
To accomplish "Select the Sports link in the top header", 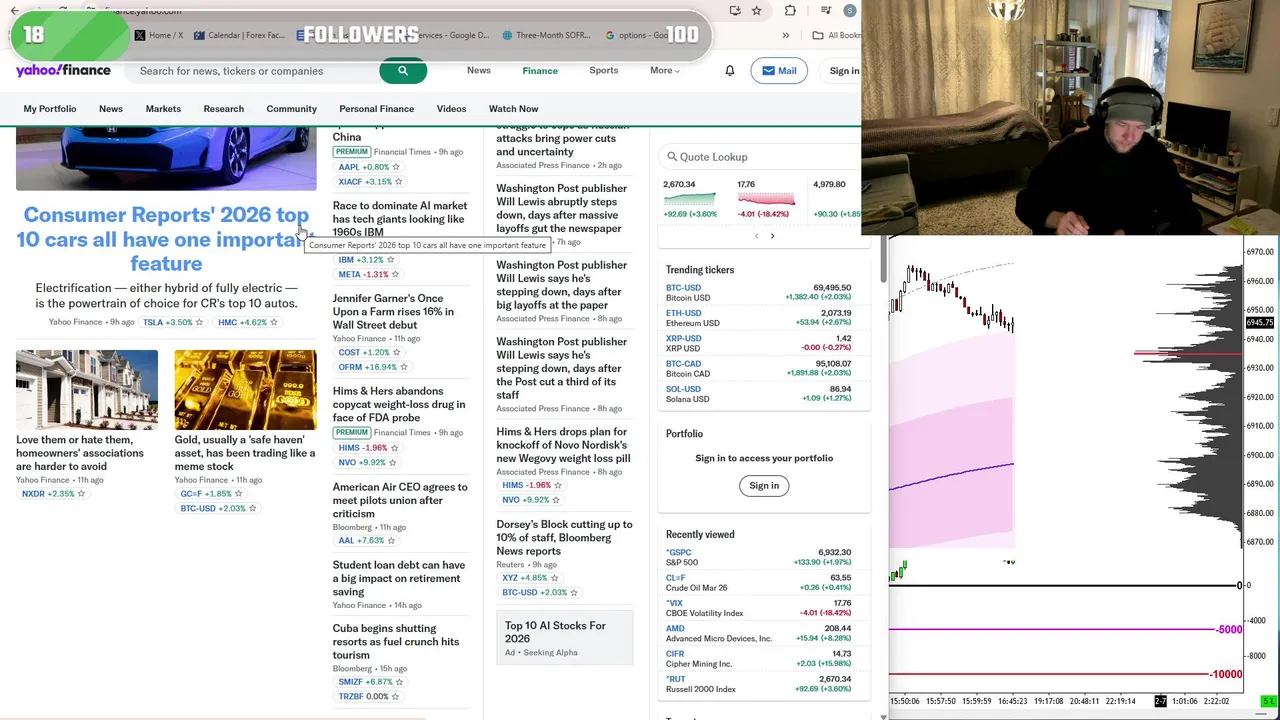I will 603,71.
